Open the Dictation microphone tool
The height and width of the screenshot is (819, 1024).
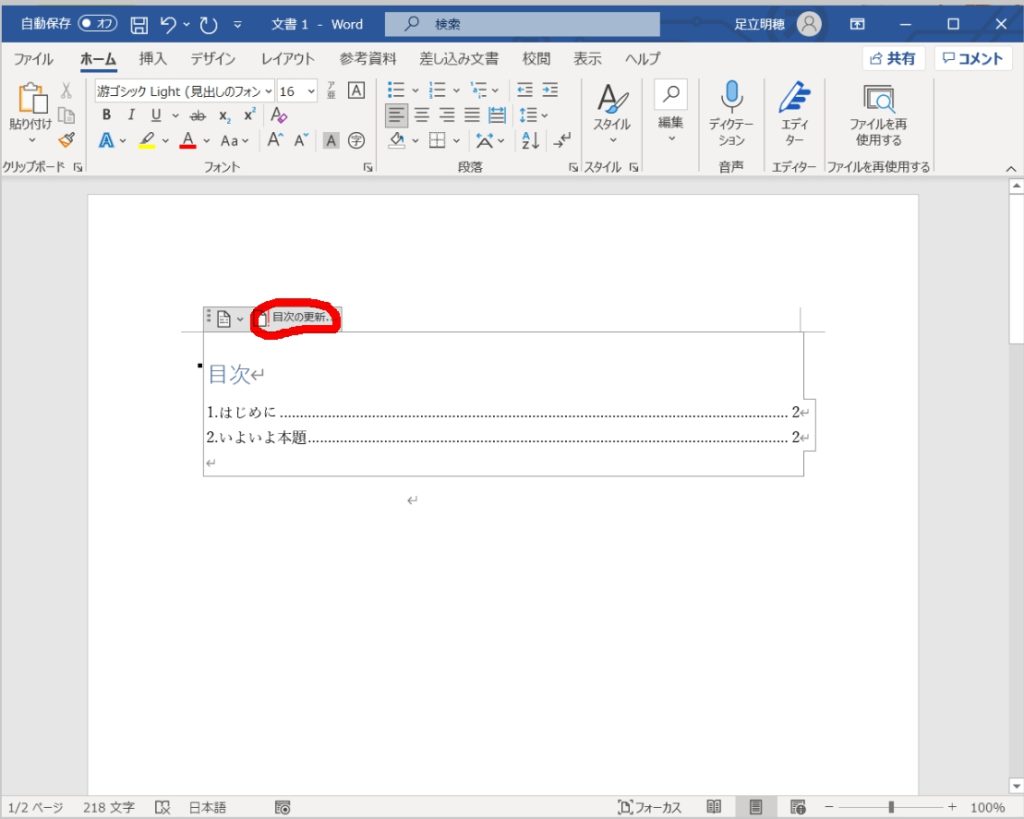coord(732,115)
